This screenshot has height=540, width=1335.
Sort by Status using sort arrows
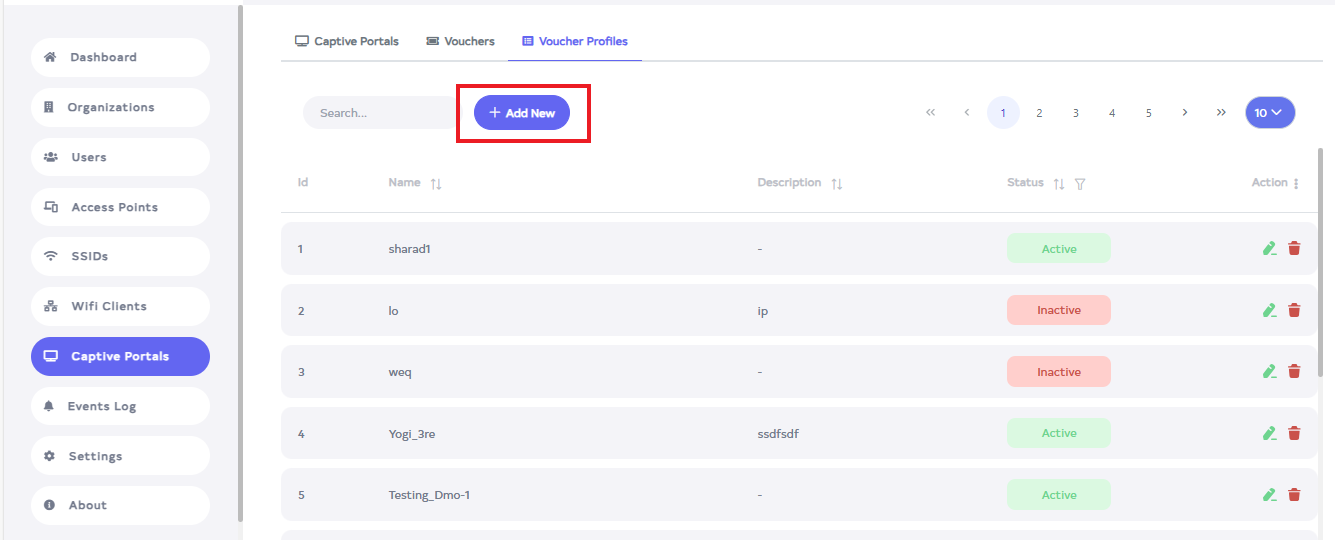(x=1059, y=184)
